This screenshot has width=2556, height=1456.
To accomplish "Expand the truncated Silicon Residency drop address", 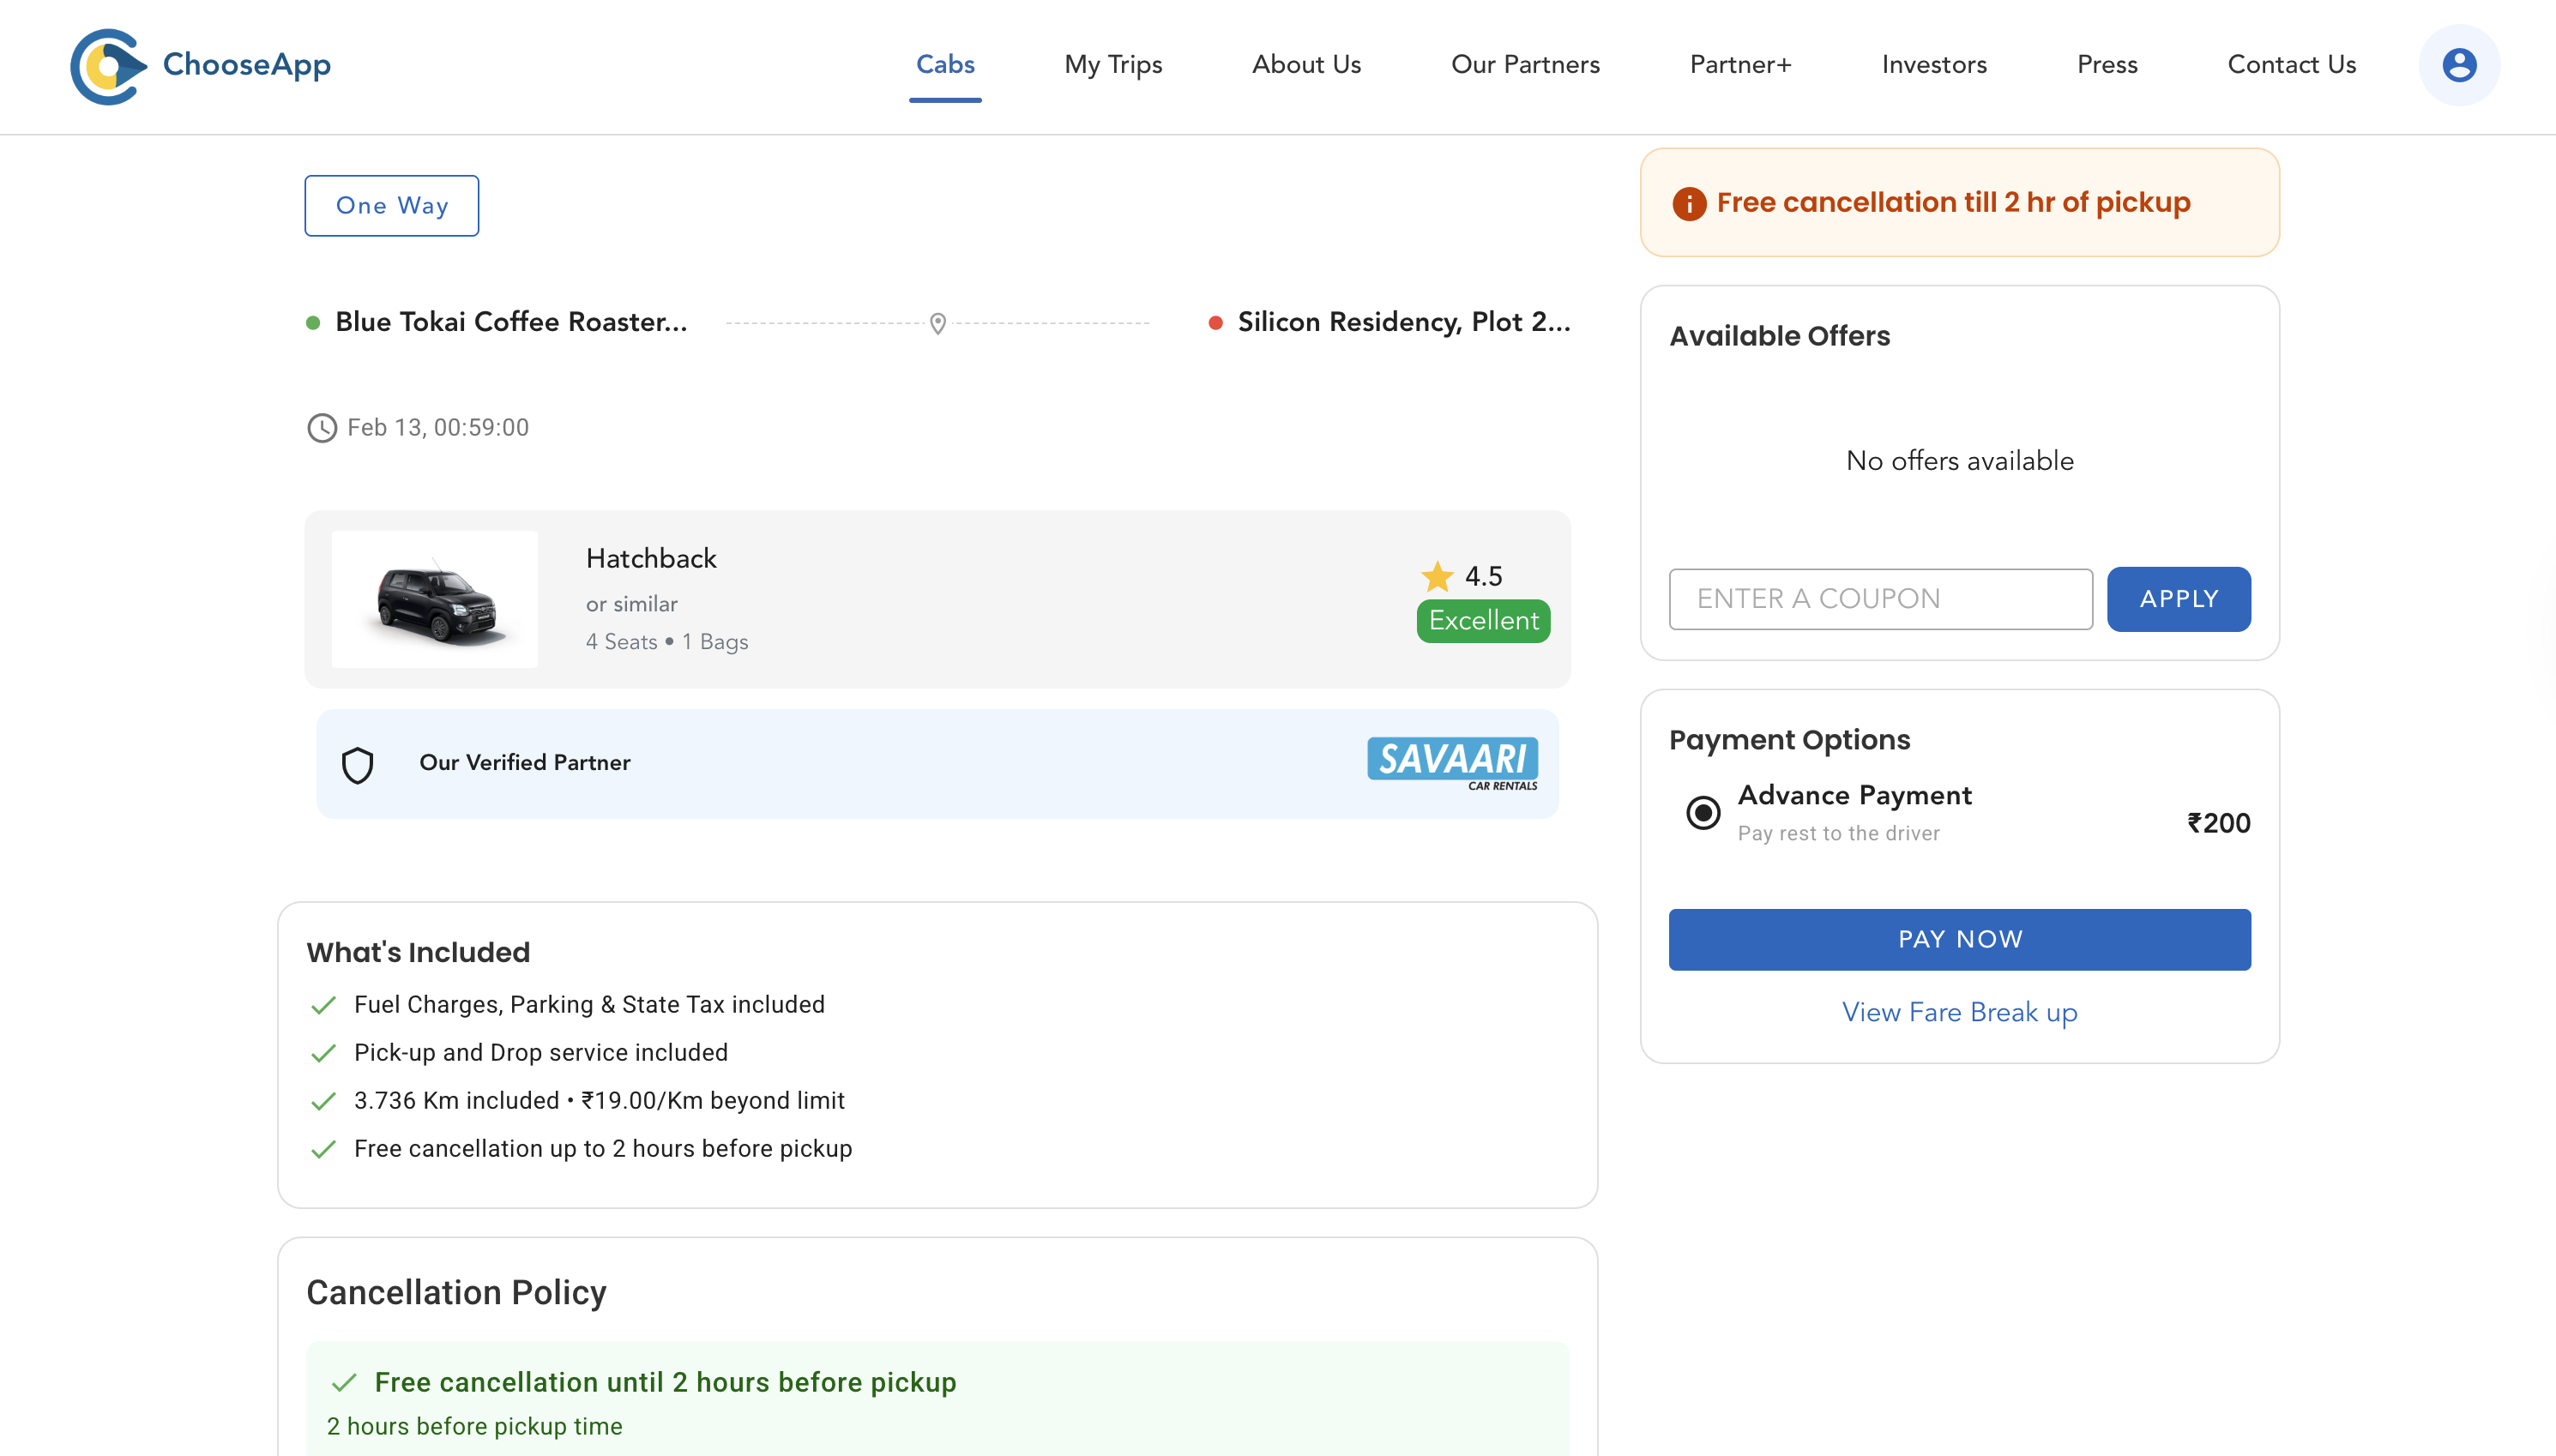I will coord(1404,321).
